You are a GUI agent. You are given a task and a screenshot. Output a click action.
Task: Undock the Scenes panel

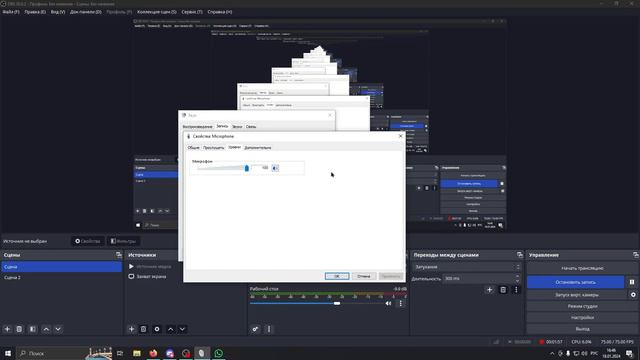click(x=119, y=255)
